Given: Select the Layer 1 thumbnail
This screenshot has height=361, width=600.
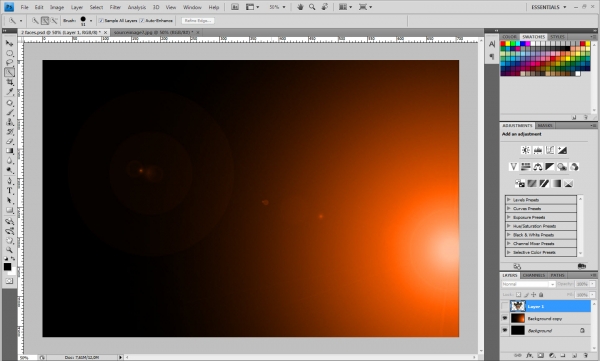Looking at the screenshot, I should (x=517, y=306).
